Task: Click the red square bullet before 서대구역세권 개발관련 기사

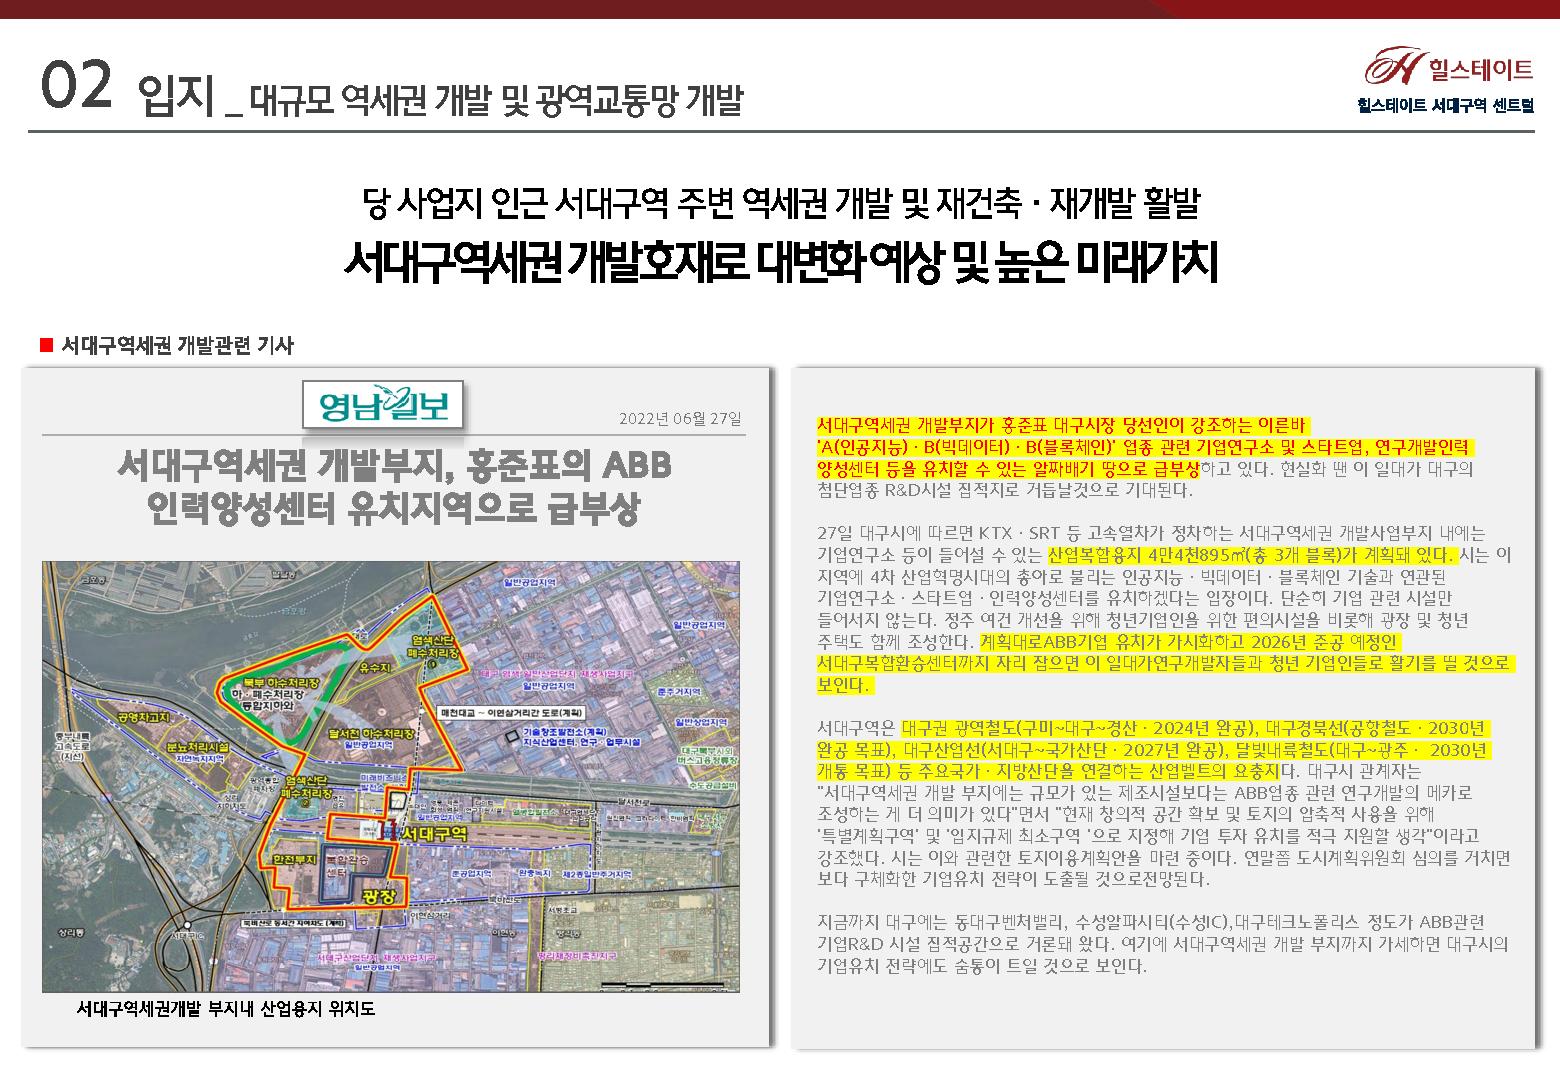Action: (x=46, y=346)
